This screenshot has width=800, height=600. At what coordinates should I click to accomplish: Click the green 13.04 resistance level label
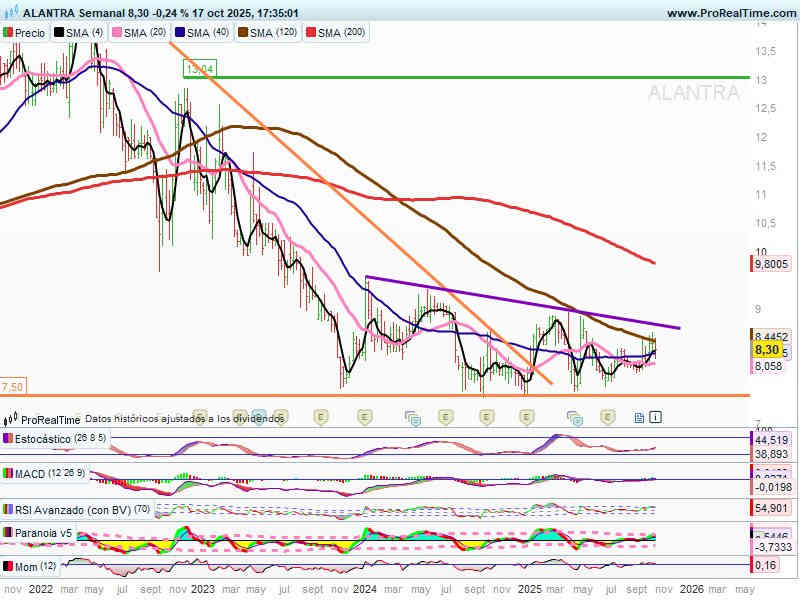tap(199, 69)
